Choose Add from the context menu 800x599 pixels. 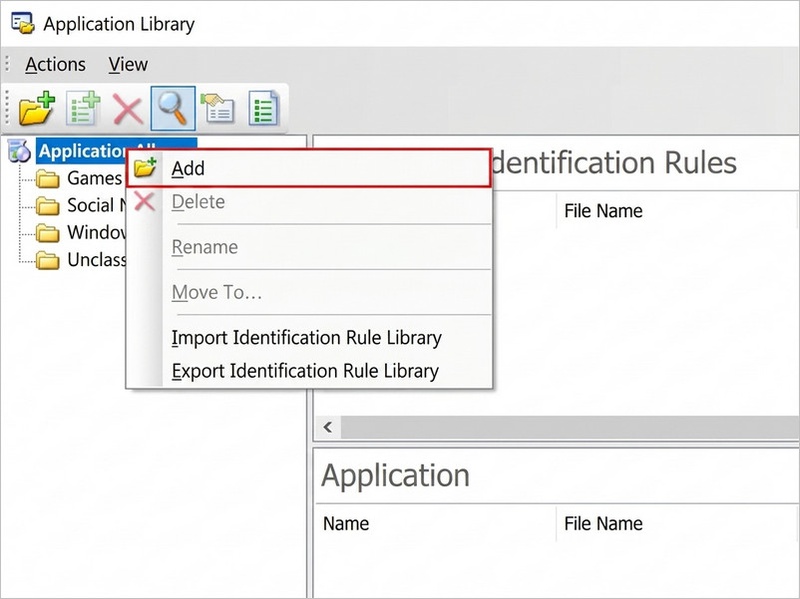pos(309,168)
